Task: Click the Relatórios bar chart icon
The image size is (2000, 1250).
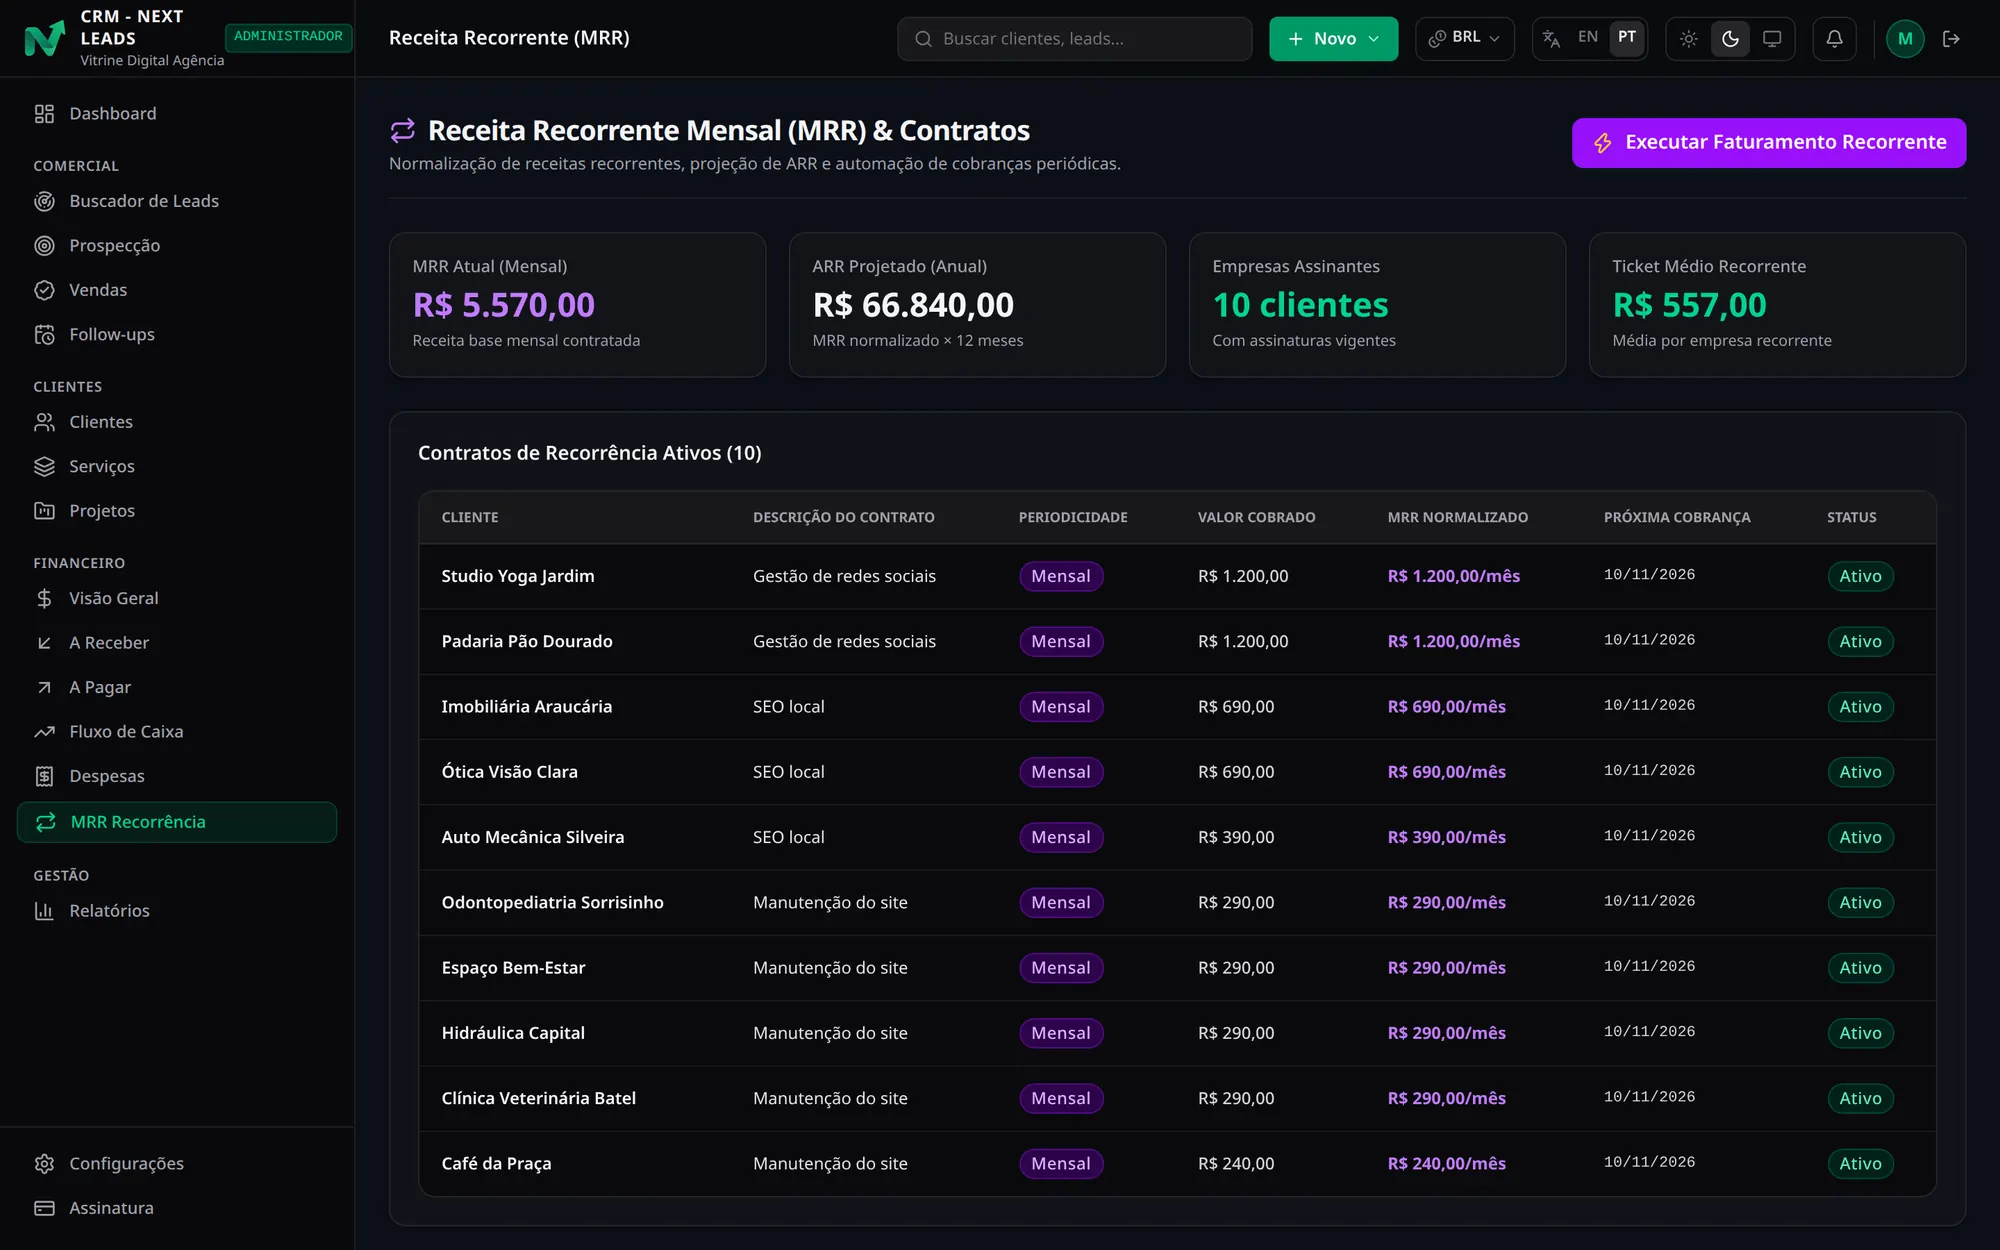Action: pos(44,911)
